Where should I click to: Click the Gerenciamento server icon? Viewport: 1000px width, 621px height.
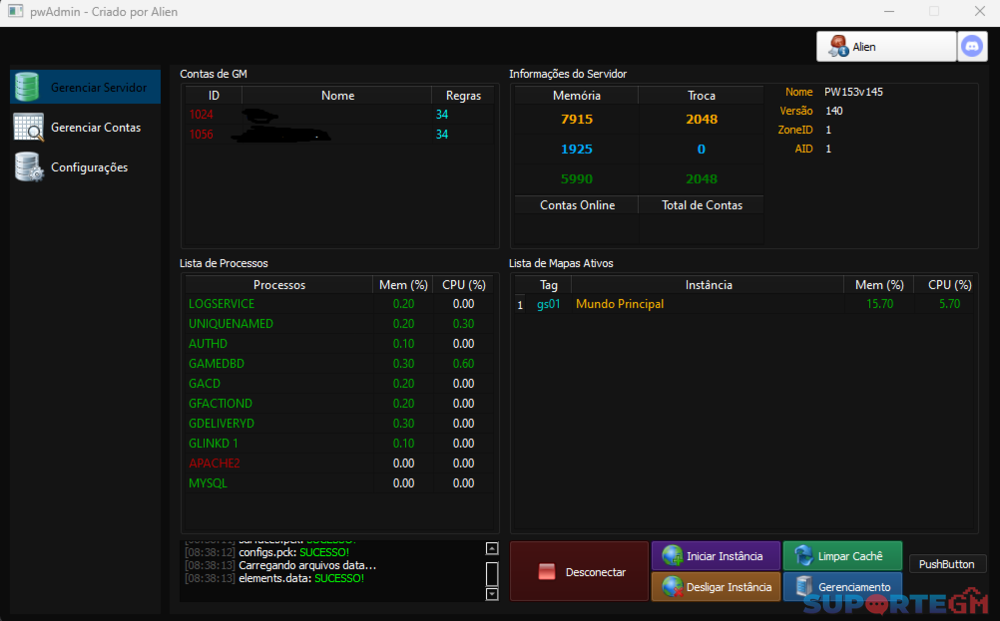pos(803,587)
